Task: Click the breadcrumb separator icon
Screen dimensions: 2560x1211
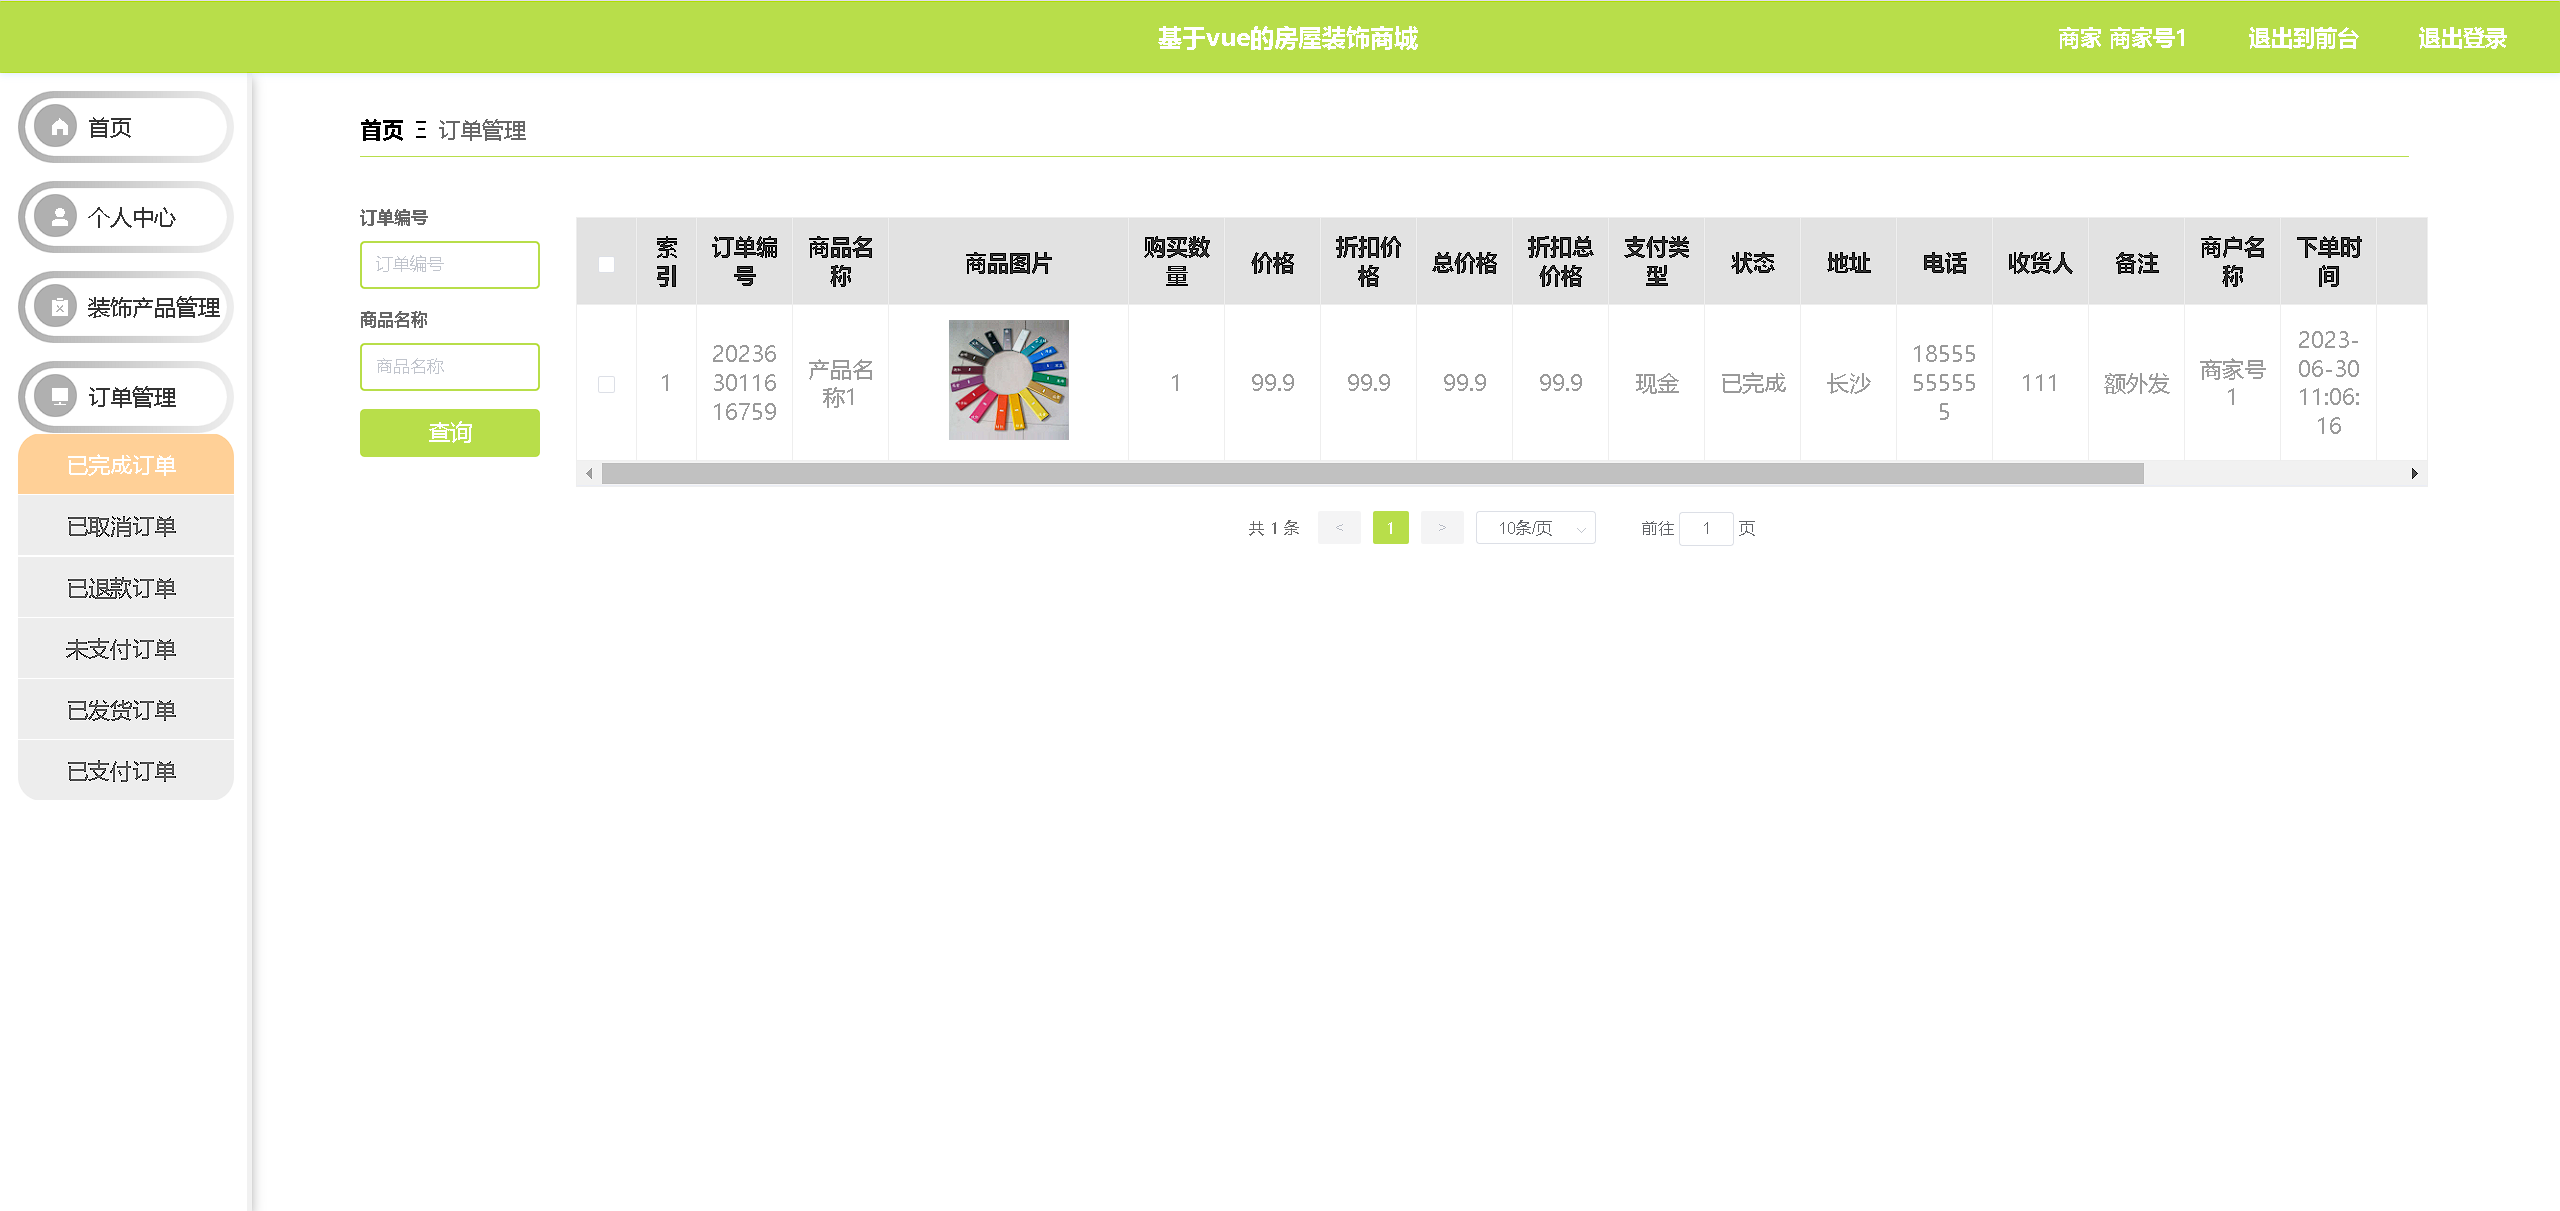Action: click(421, 130)
